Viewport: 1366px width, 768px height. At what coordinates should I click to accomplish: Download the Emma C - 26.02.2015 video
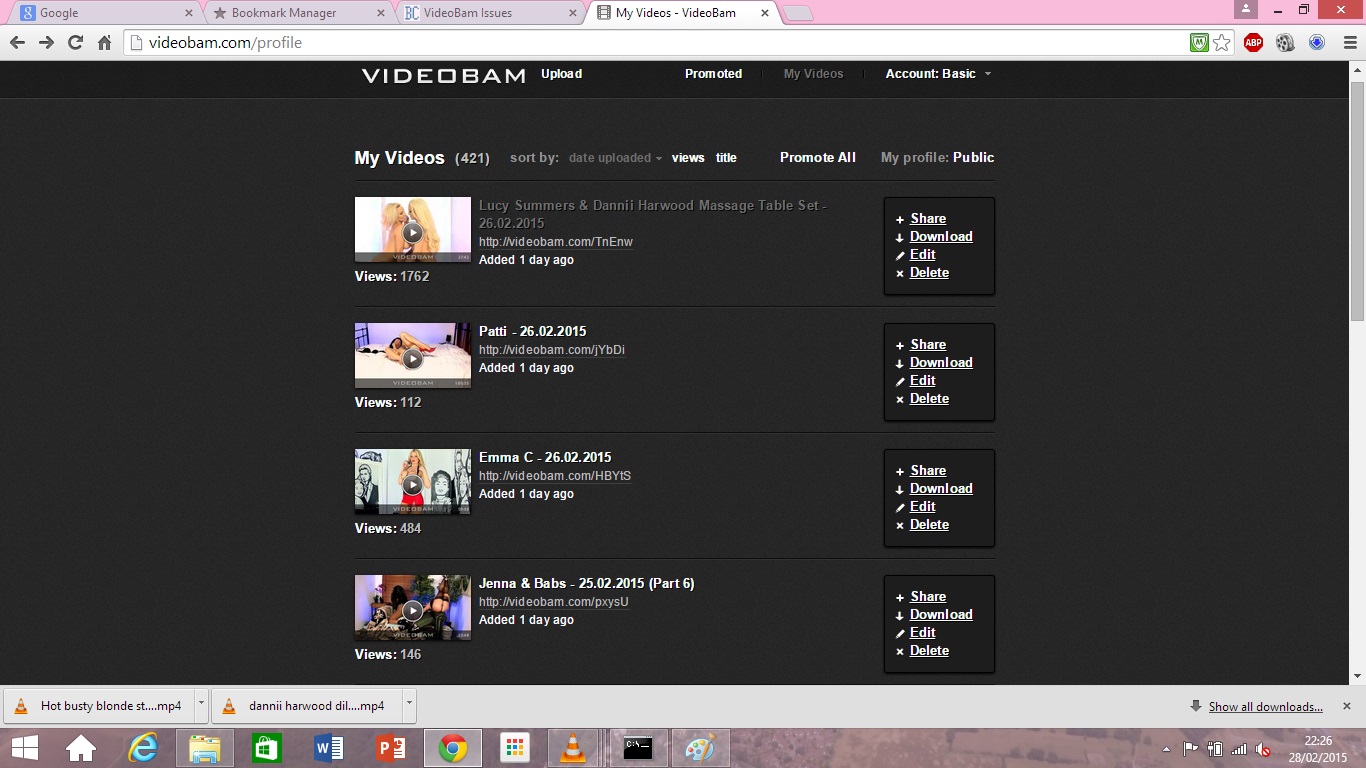tap(941, 489)
